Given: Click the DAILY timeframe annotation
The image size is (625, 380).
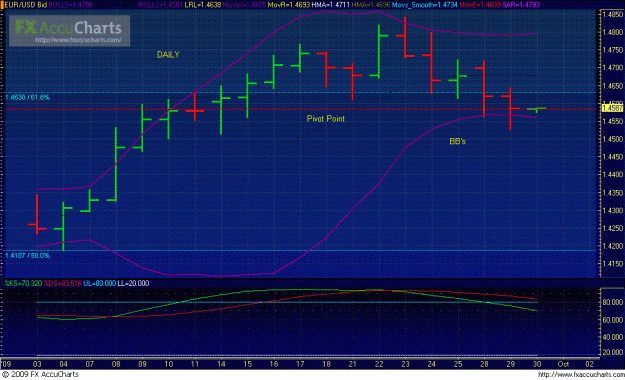Looking at the screenshot, I should pyautogui.click(x=168, y=55).
